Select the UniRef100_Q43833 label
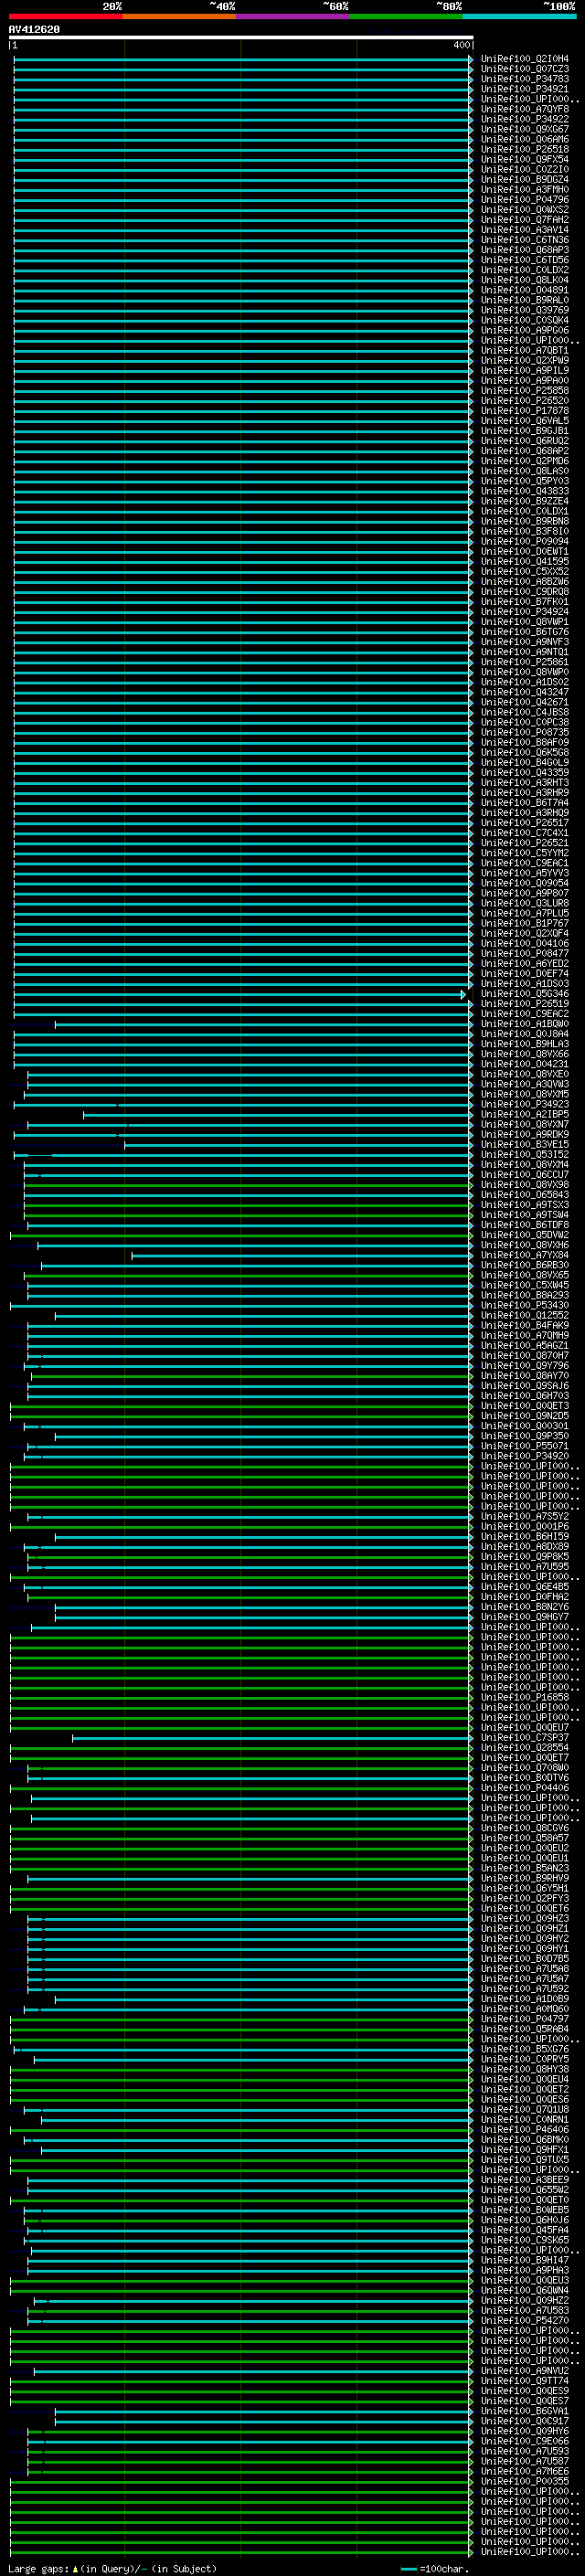This screenshot has width=585, height=2576. pyautogui.click(x=525, y=491)
